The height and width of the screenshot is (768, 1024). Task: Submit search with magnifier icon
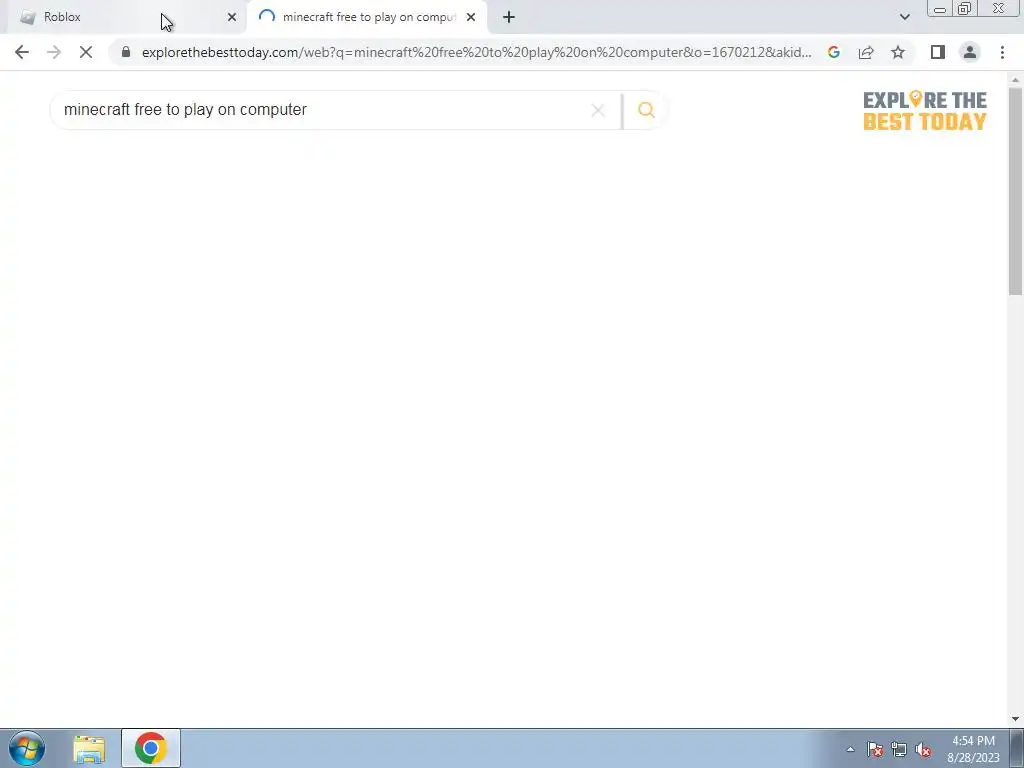[x=646, y=110]
